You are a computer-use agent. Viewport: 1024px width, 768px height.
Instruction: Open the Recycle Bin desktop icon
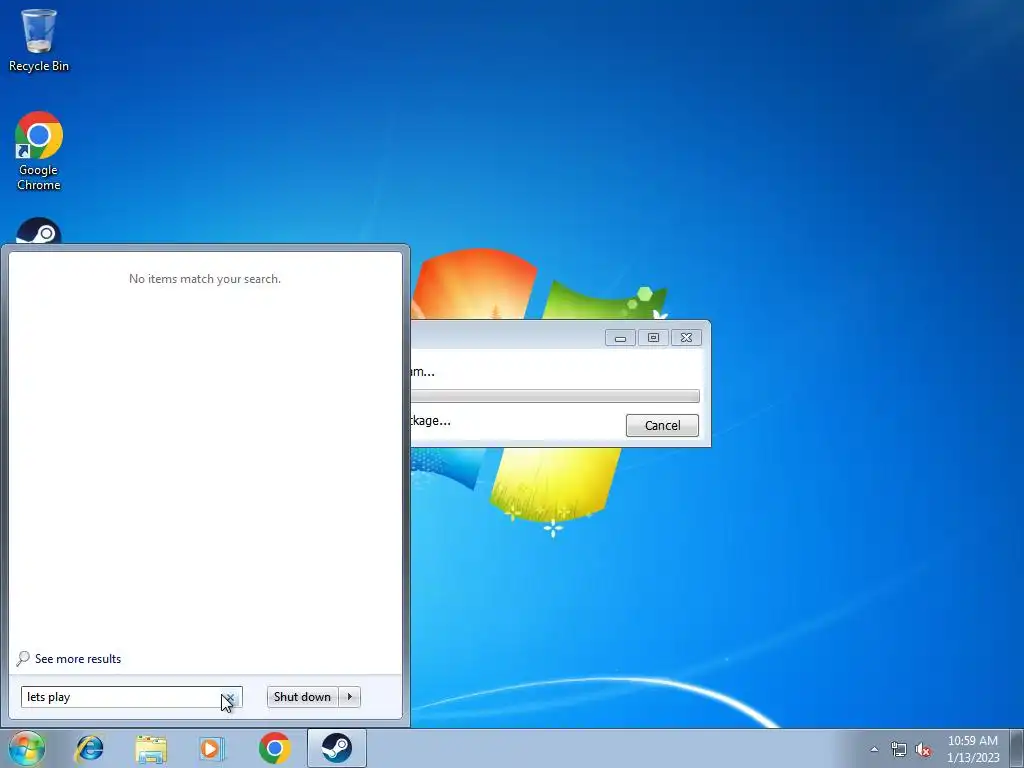pyautogui.click(x=39, y=40)
